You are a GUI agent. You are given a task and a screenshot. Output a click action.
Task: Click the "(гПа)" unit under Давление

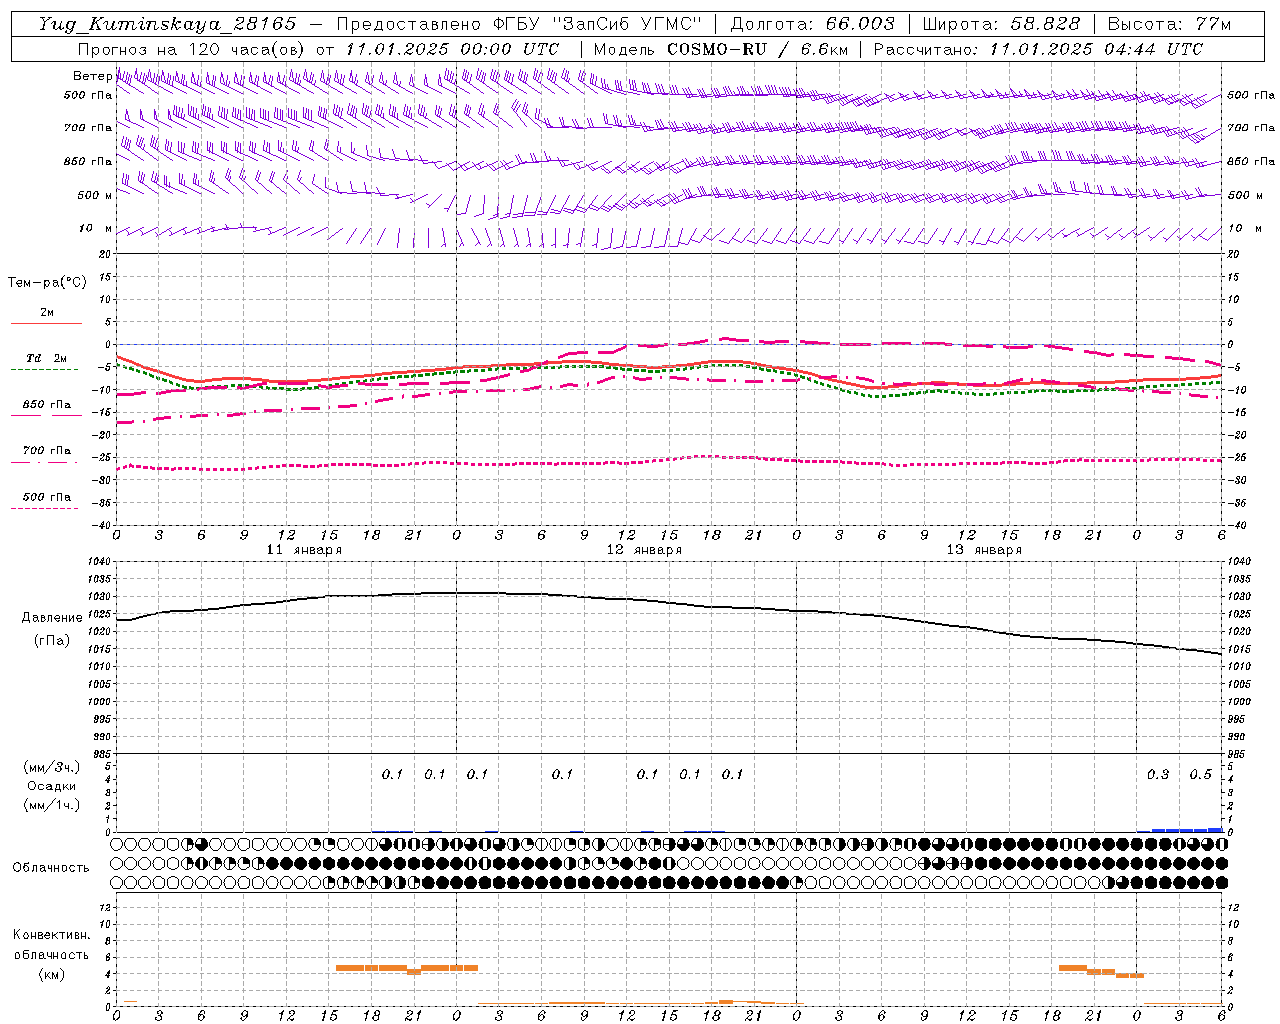(52, 641)
